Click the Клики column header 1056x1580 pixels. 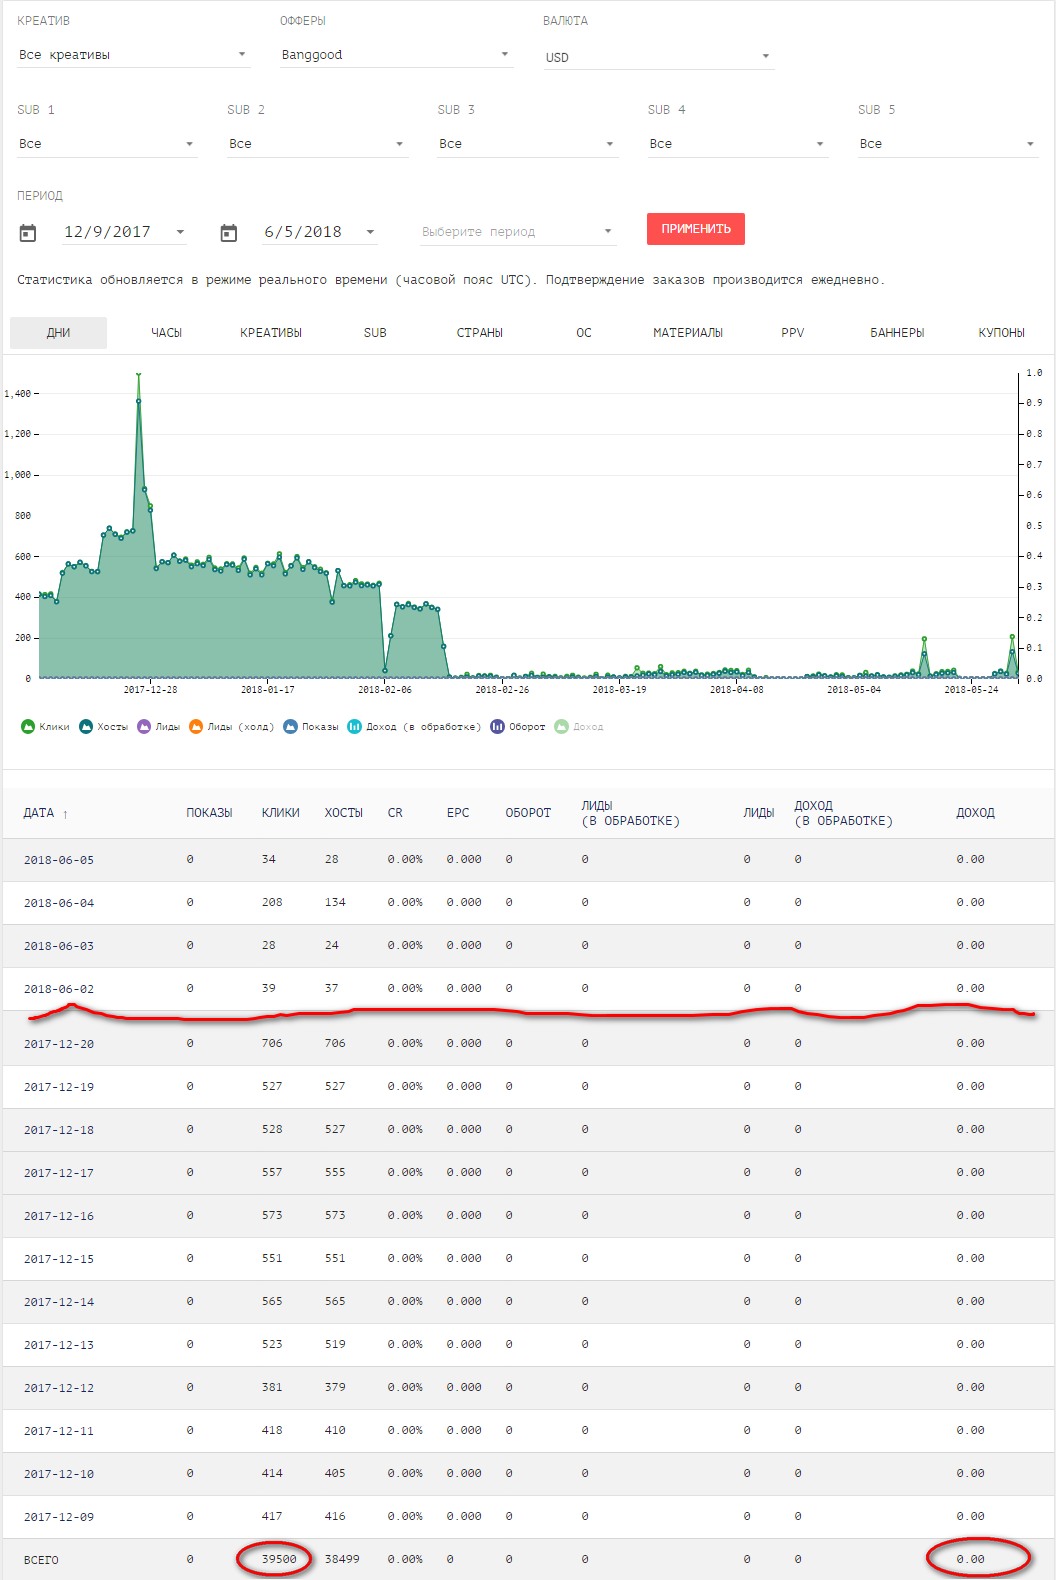tap(281, 813)
